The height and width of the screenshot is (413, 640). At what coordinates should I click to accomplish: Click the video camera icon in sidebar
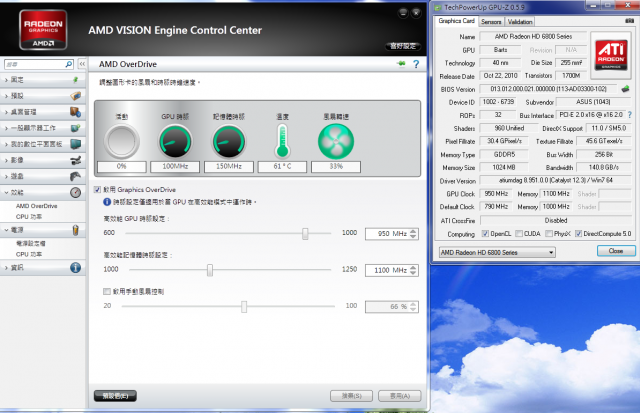pyautogui.click(x=76, y=160)
